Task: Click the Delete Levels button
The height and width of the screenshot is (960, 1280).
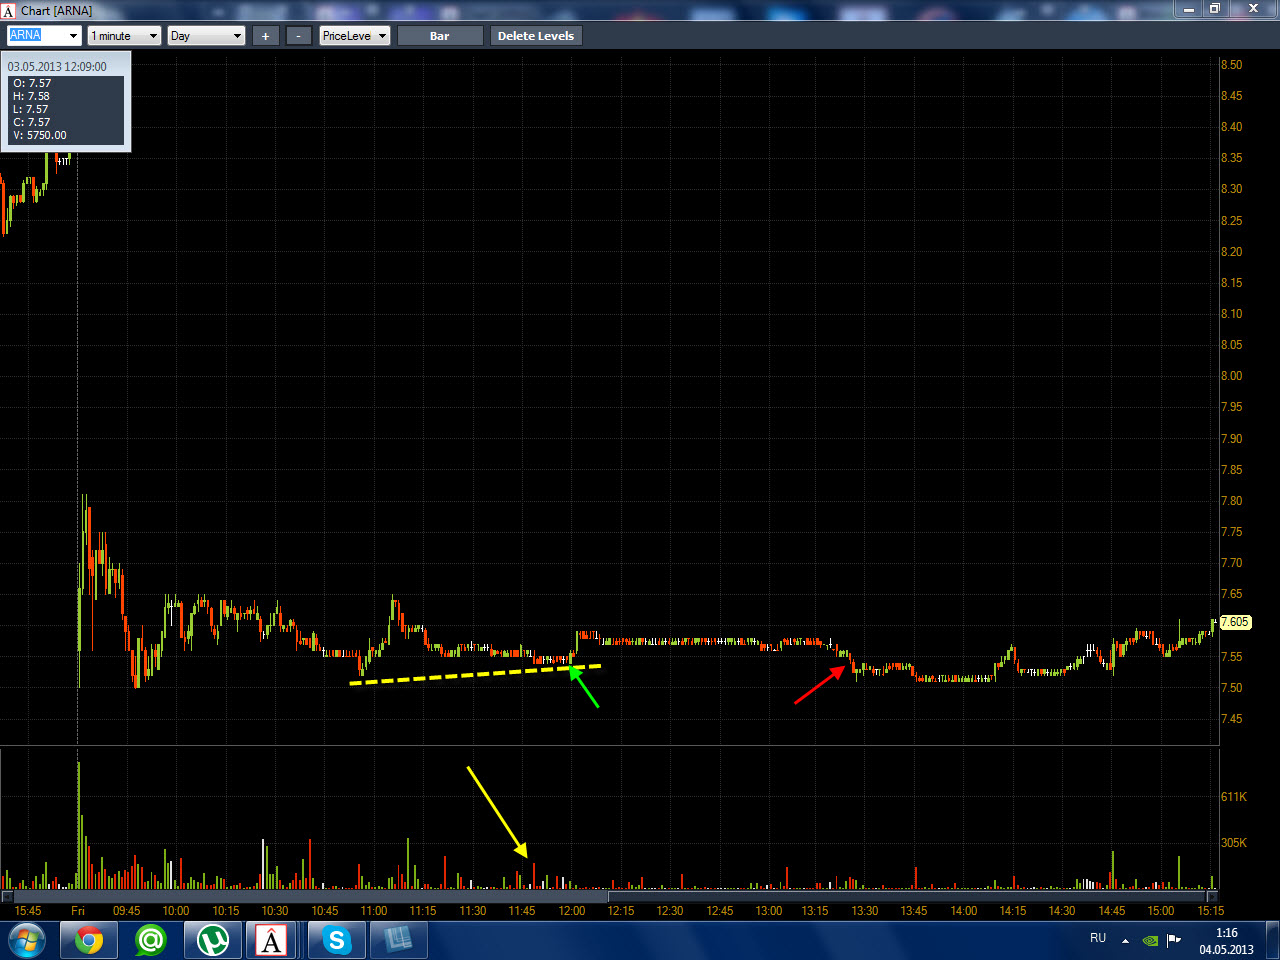Action: (536, 36)
